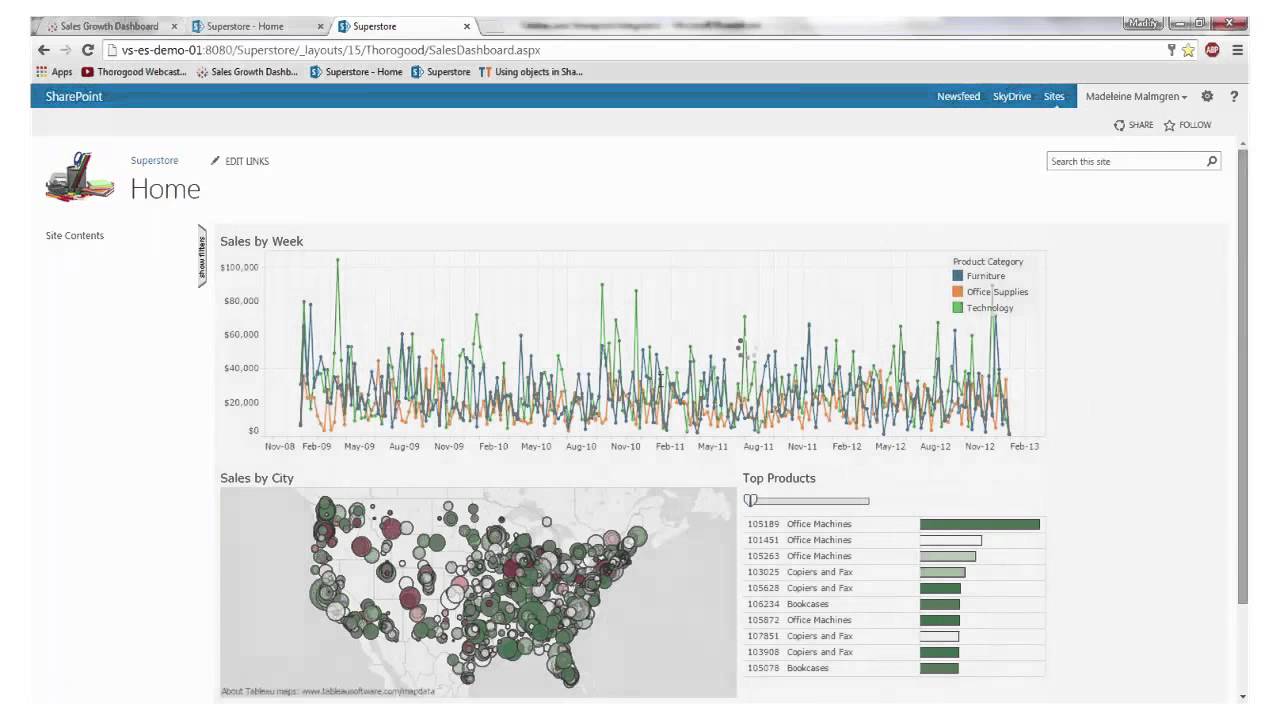The width and height of the screenshot is (1280, 720).
Task: Open SharePoint settings gear icon
Action: (1207, 97)
